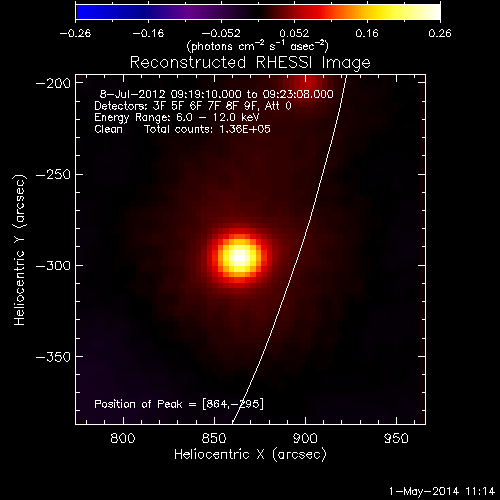
Task: Click the 1-May-2014 11:14 timestamp
Action: coord(442,491)
